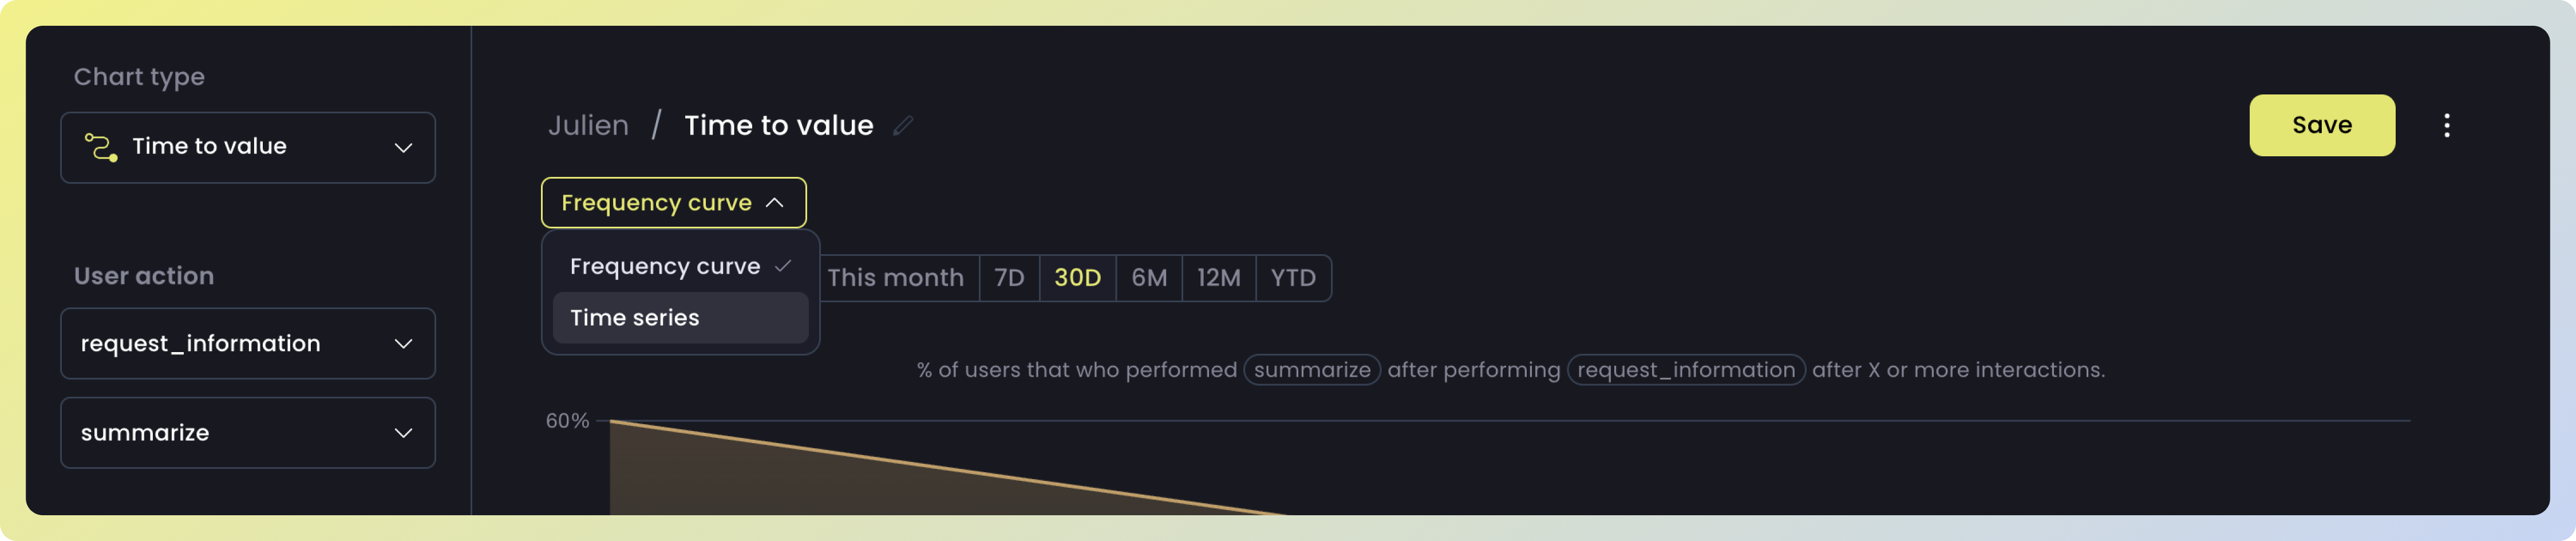
Task: Select the YTD range
Action: pyautogui.click(x=1293, y=278)
